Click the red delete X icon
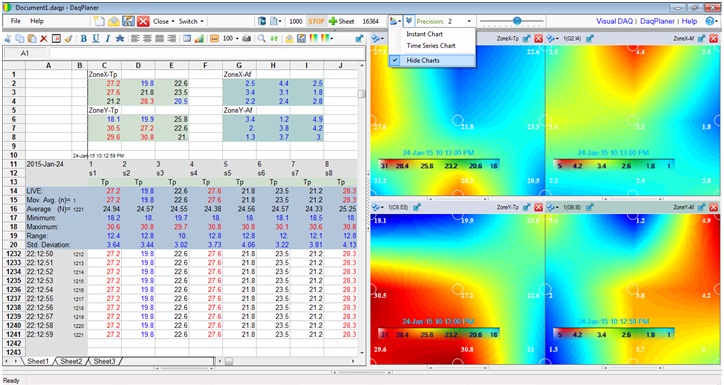The width and height of the screenshot is (724, 385). click(44, 39)
